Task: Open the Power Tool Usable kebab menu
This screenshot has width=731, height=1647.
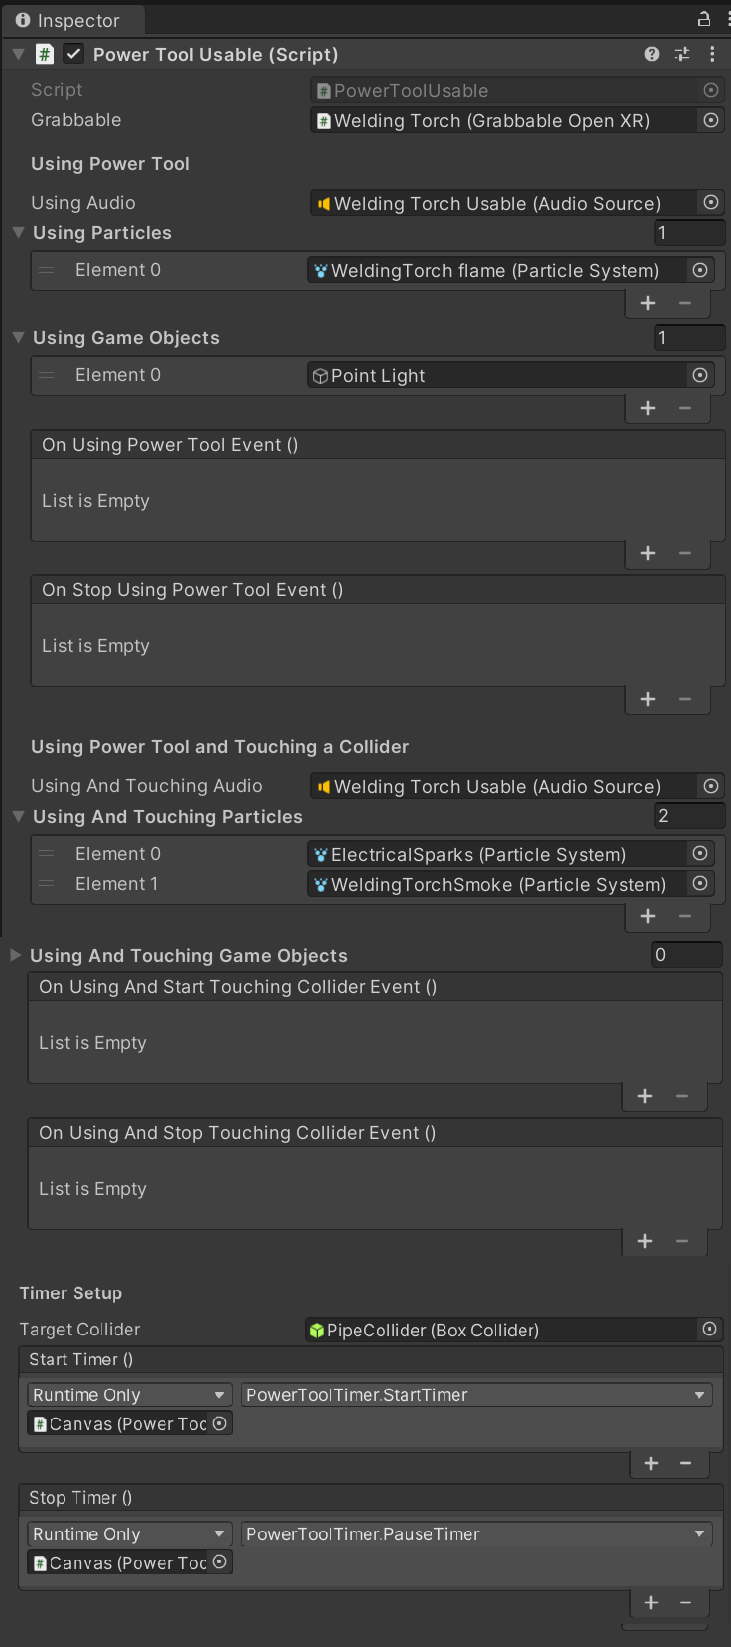Action: click(x=712, y=54)
